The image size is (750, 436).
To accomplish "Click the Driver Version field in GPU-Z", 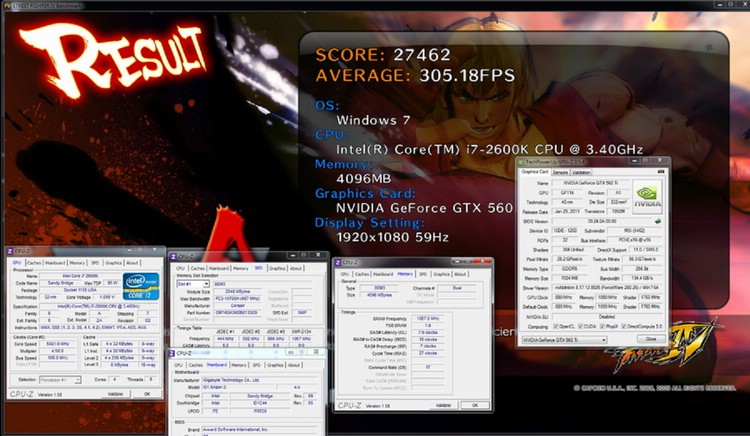I will [x=607, y=288].
